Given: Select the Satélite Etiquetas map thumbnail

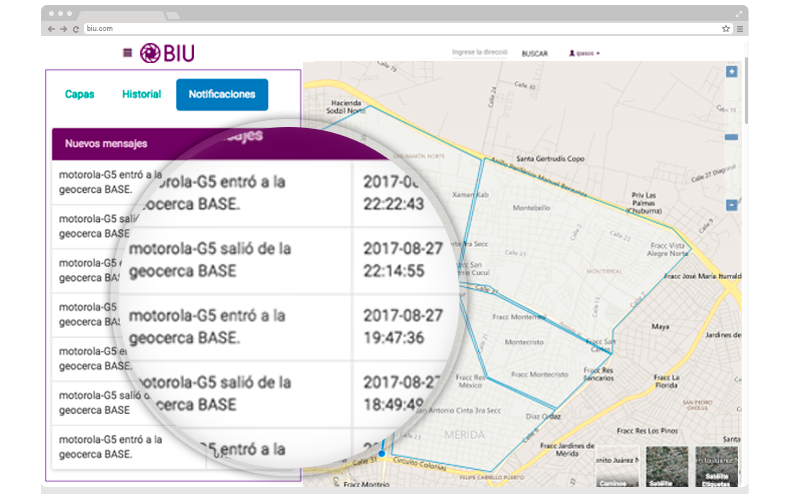Looking at the screenshot, I should click(716, 466).
